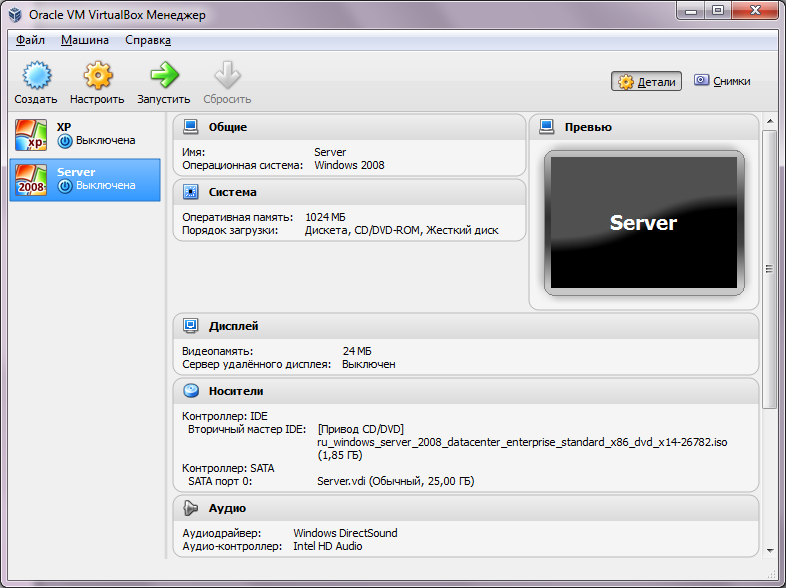
Task: Click the '(1,85 ГБ)' iso size text
Action: tap(340, 455)
